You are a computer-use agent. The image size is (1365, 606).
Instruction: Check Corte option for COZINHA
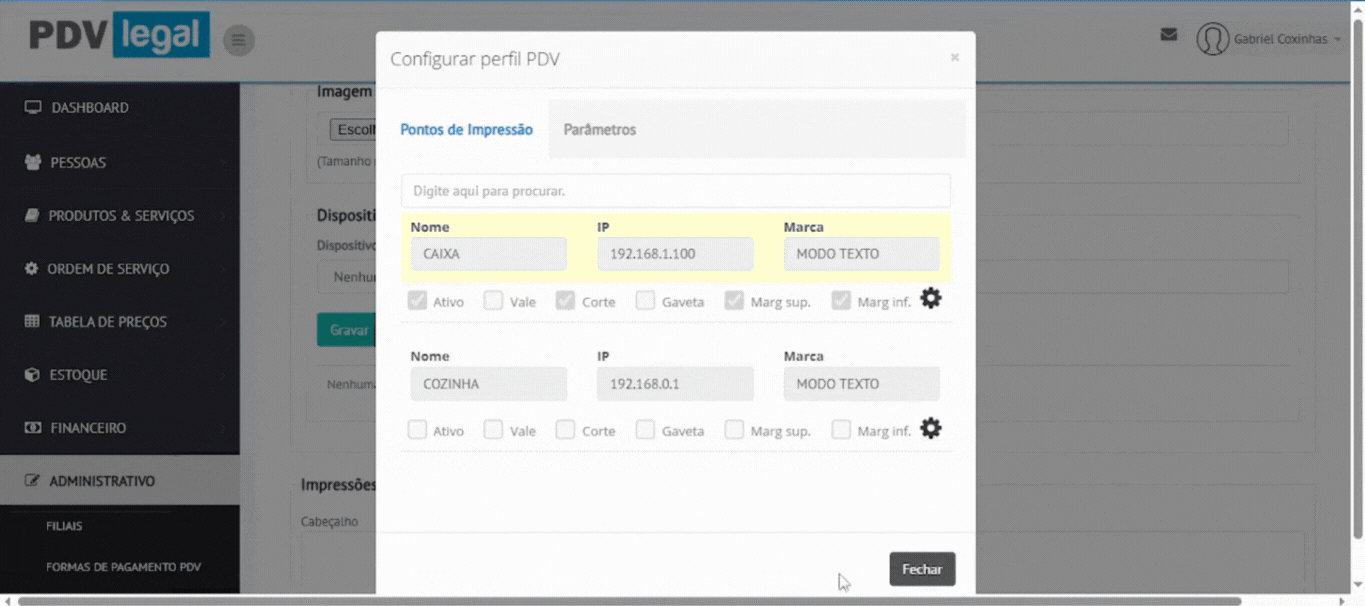(565, 430)
